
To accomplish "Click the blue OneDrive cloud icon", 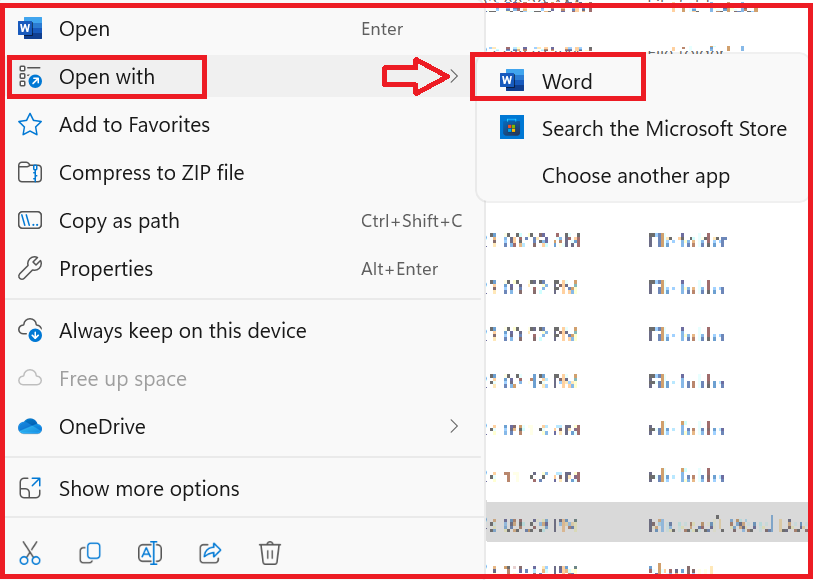I will pyautogui.click(x=30, y=427).
